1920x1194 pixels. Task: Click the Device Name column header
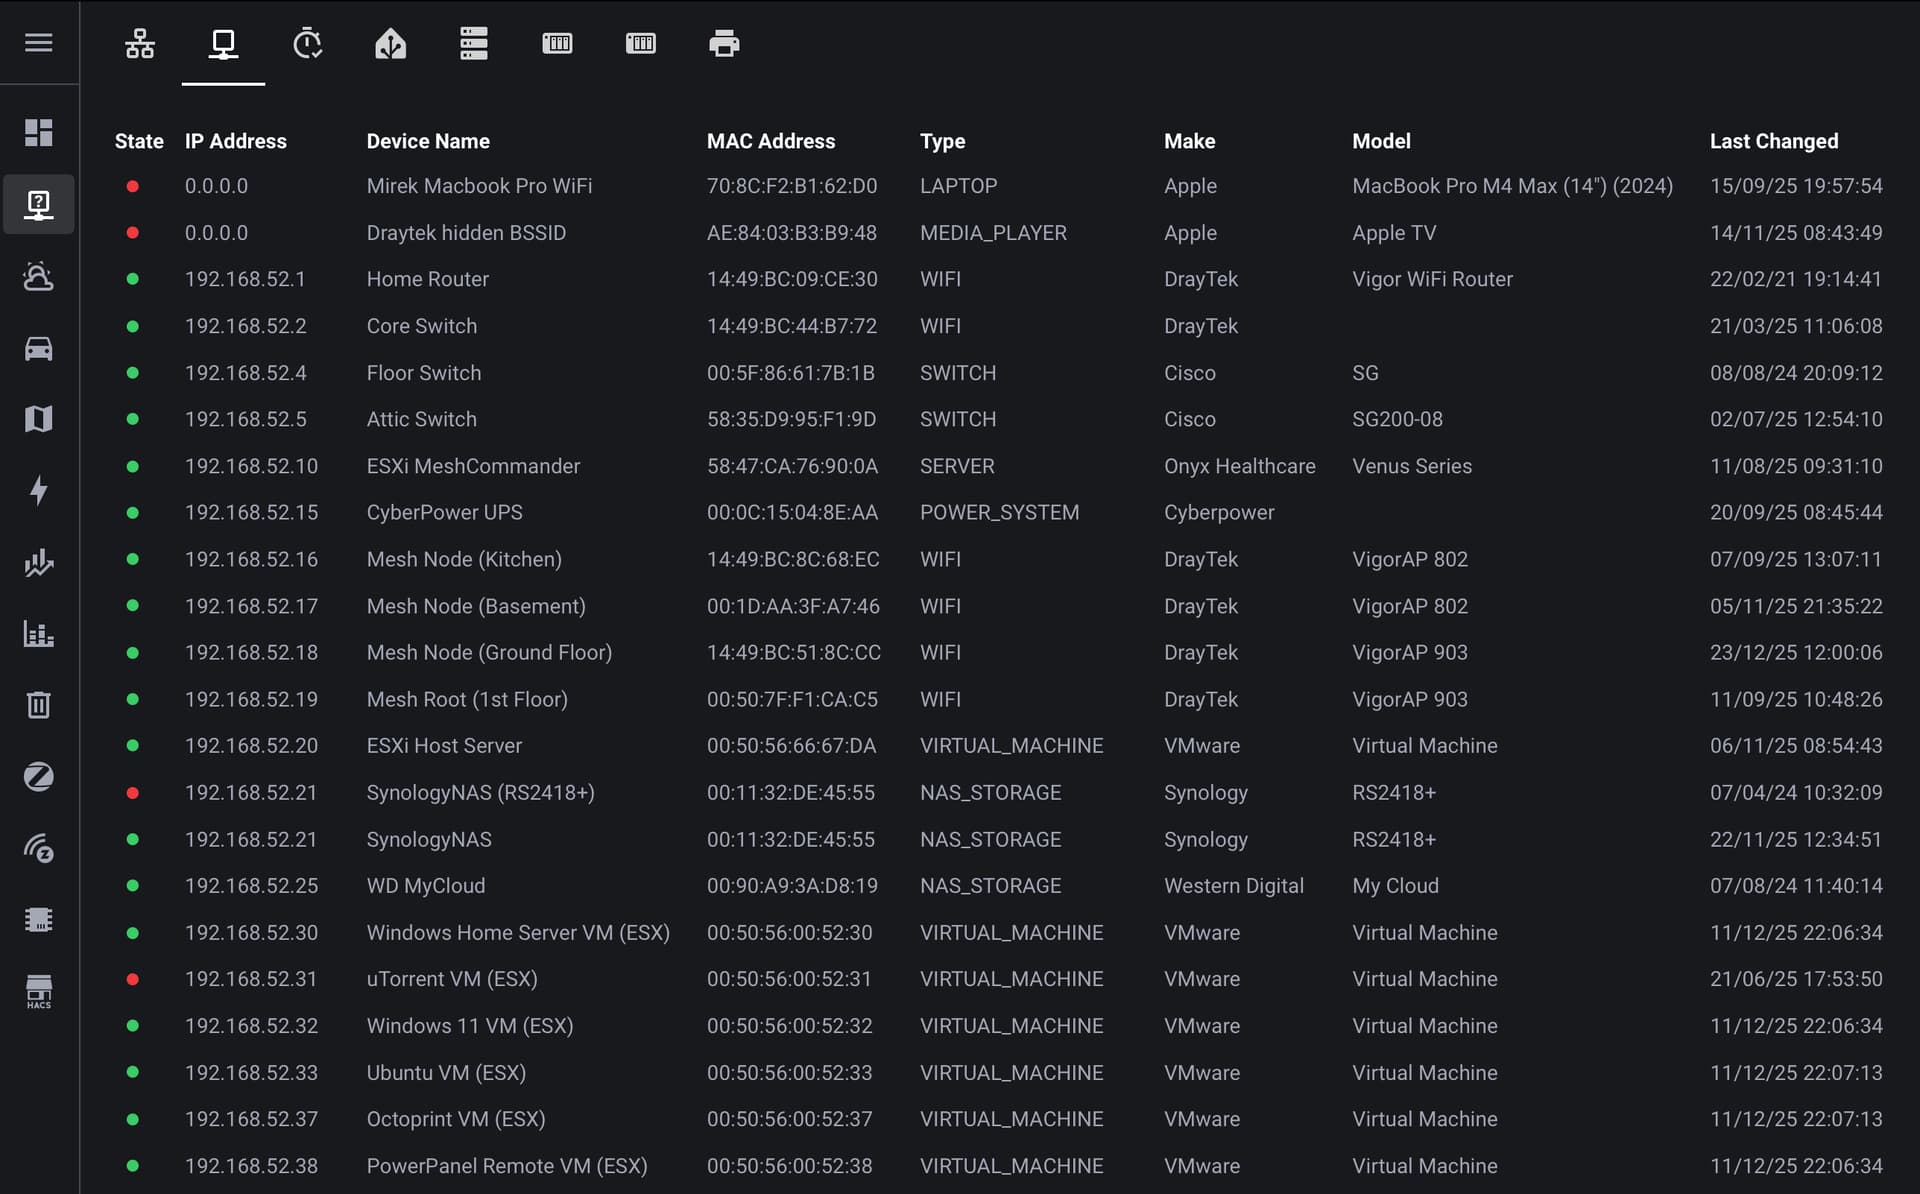coord(428,141)
